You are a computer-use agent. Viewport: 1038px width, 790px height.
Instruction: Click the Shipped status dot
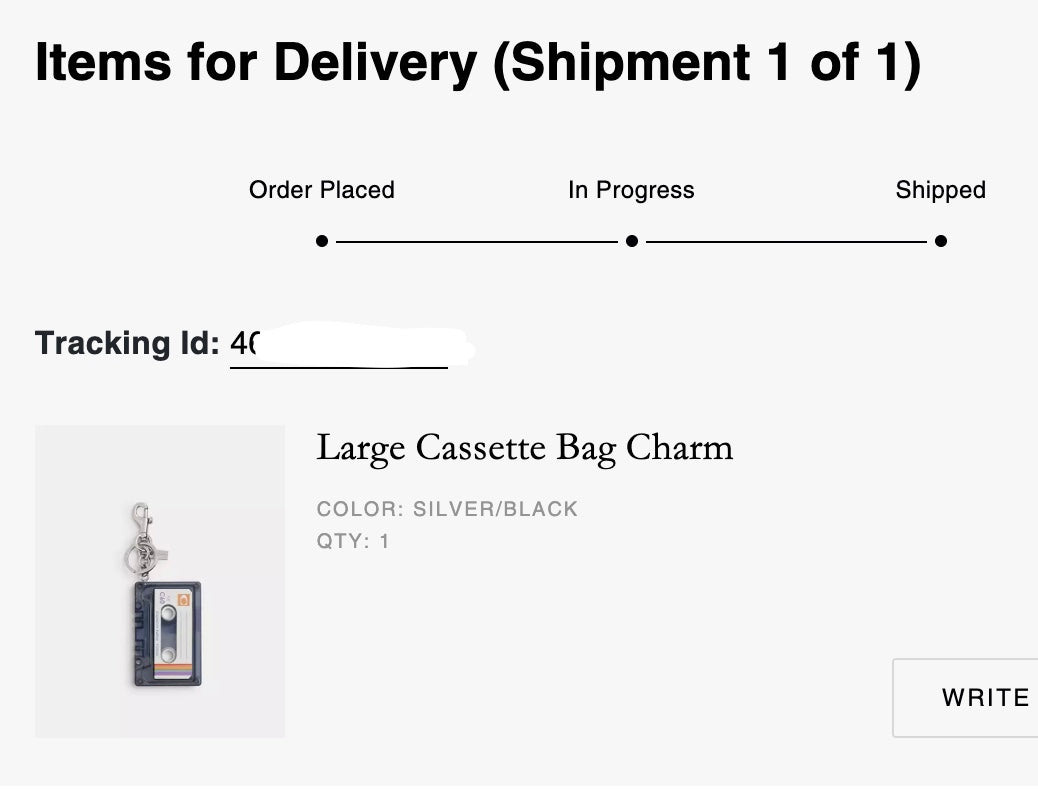941,241
